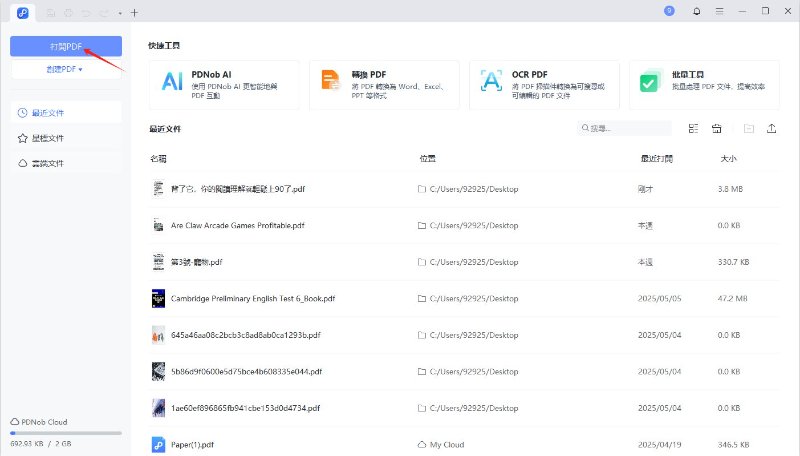Click the My Cloud icon in the Paper(1).pdf row
The image size is (800, 456).
[x=422, y=445]
